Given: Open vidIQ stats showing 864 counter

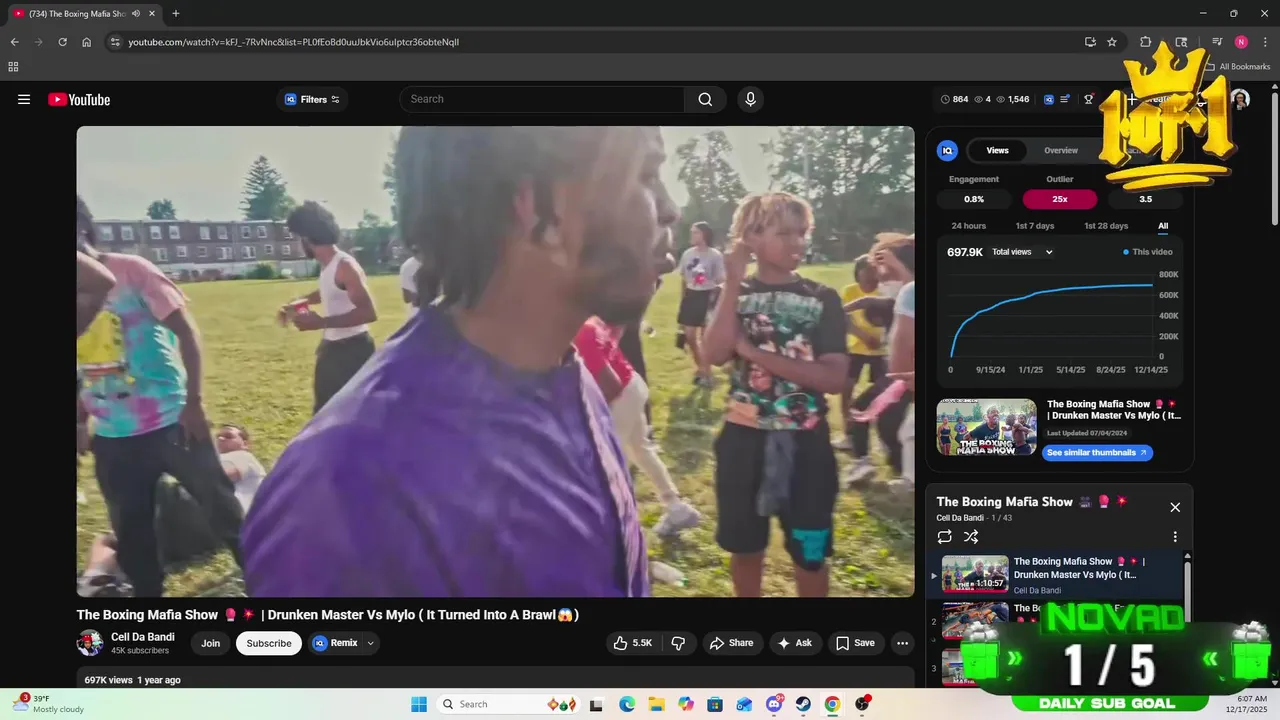Looking at the screenshot, I should click(x=954, y=99).
